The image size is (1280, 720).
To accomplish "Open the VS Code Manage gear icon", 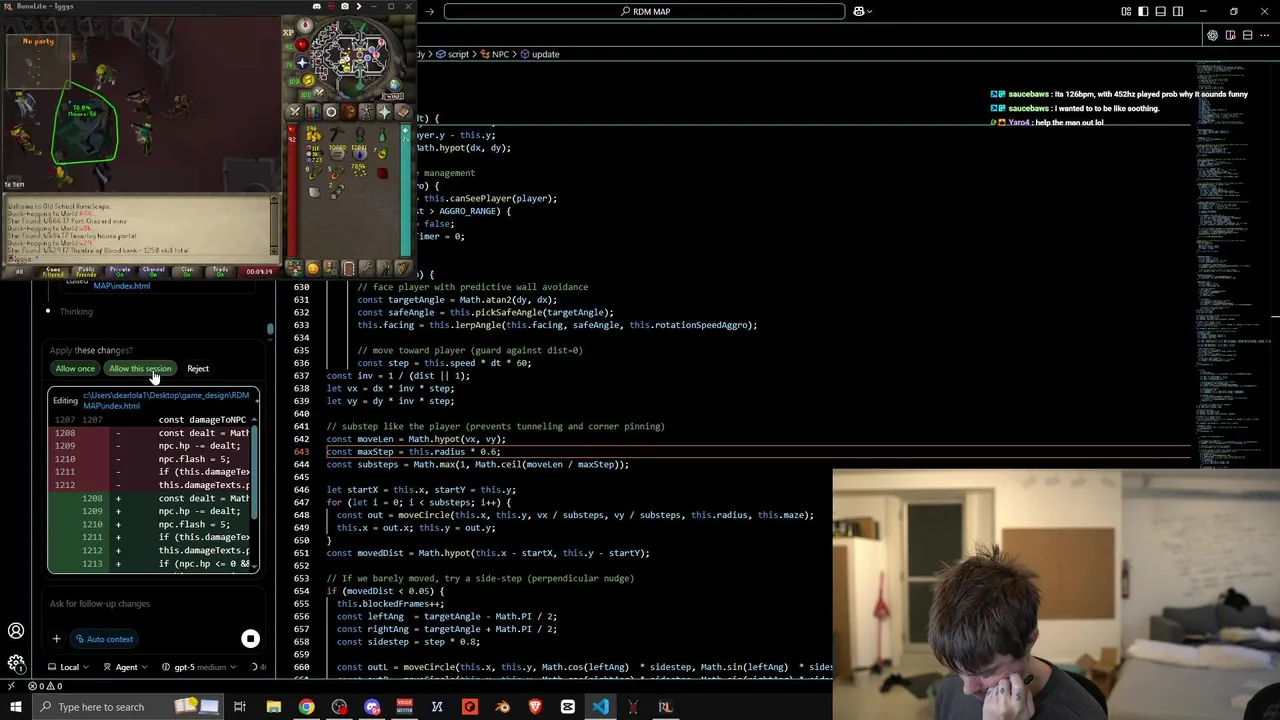I will [16, 663].
